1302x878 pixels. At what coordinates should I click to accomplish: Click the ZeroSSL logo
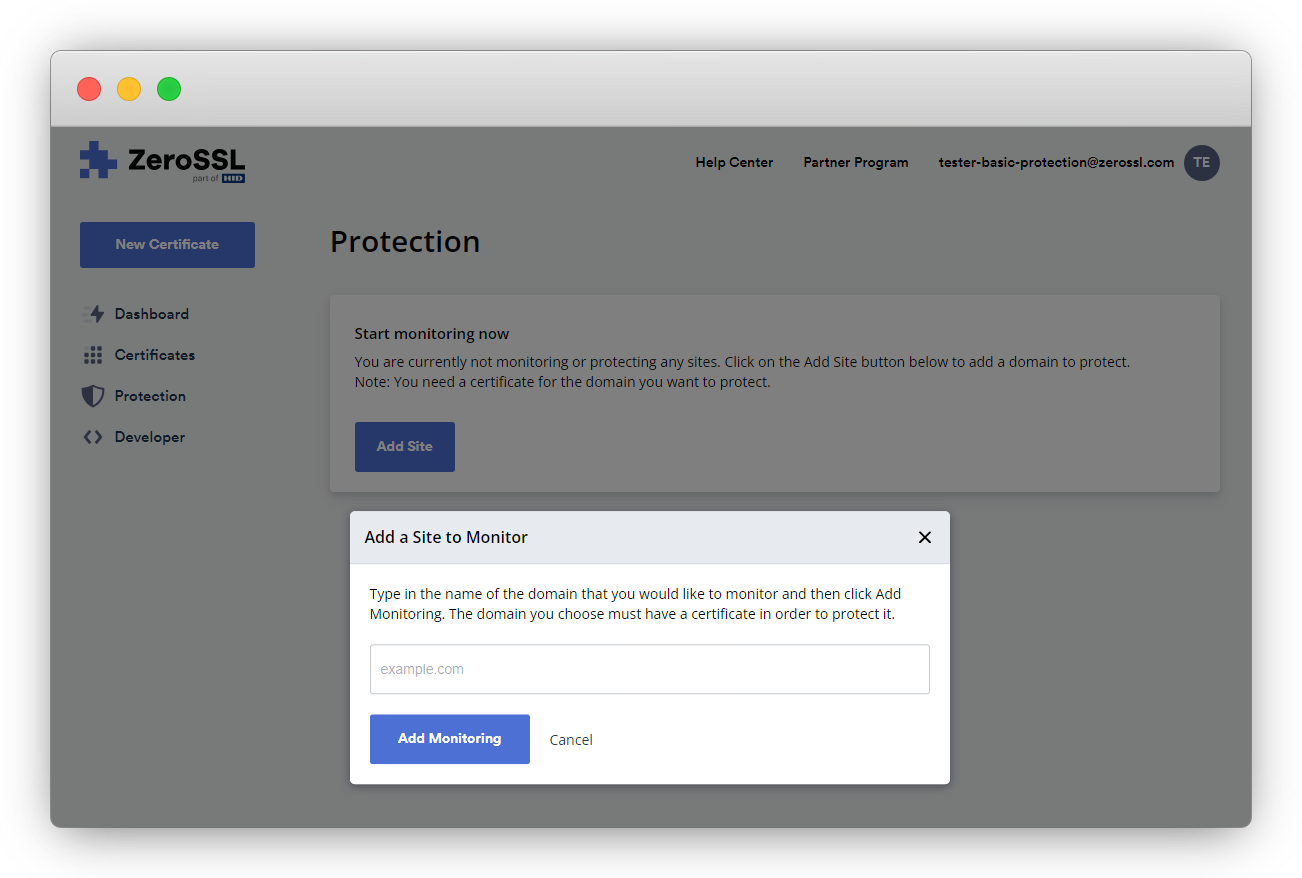(163, 162)
